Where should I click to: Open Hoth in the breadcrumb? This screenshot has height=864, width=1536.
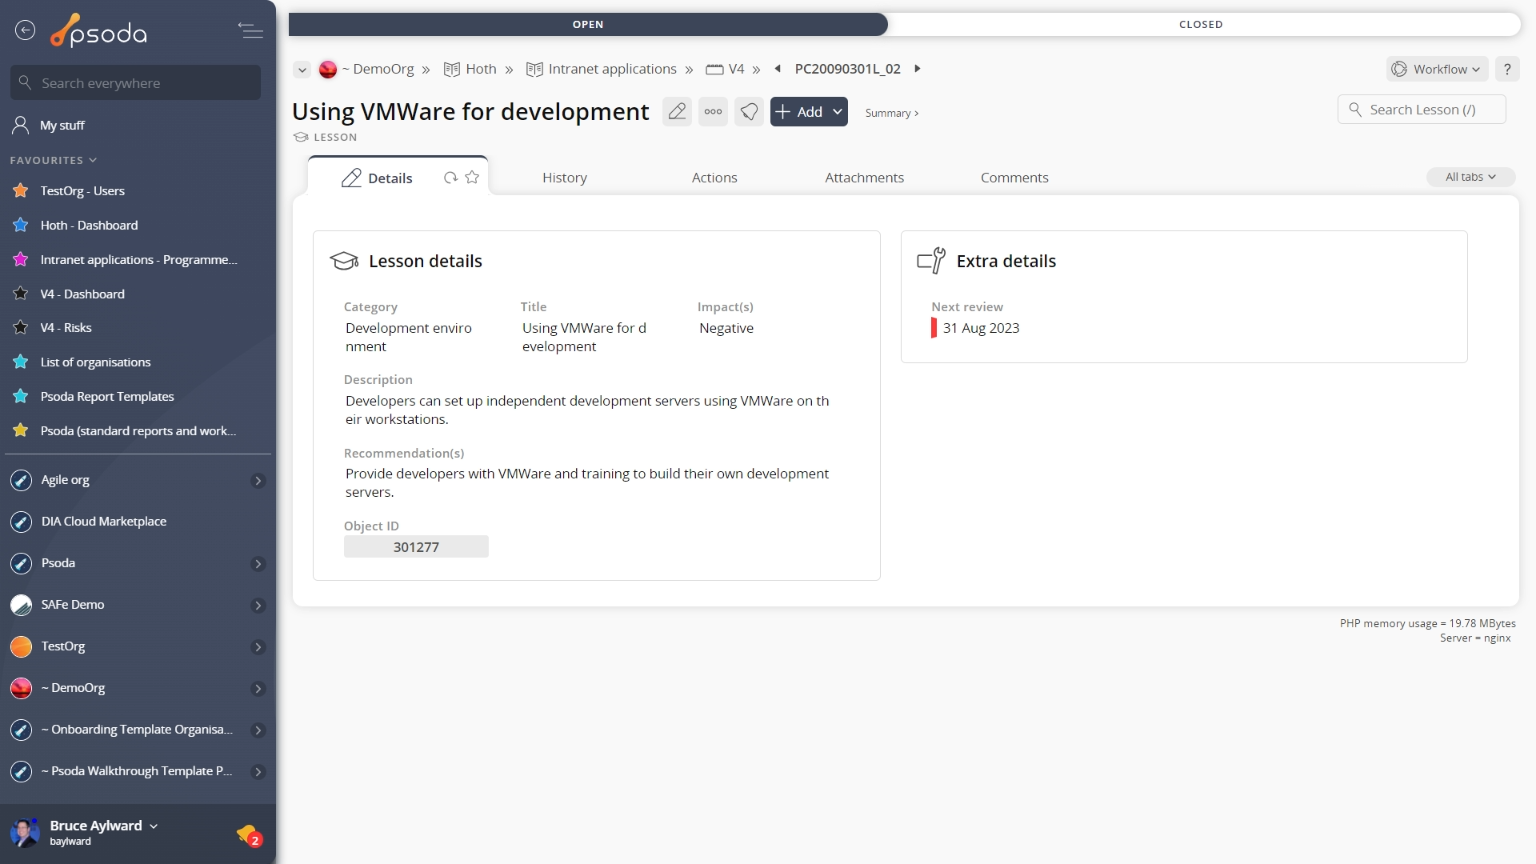[x=480, y=69]
